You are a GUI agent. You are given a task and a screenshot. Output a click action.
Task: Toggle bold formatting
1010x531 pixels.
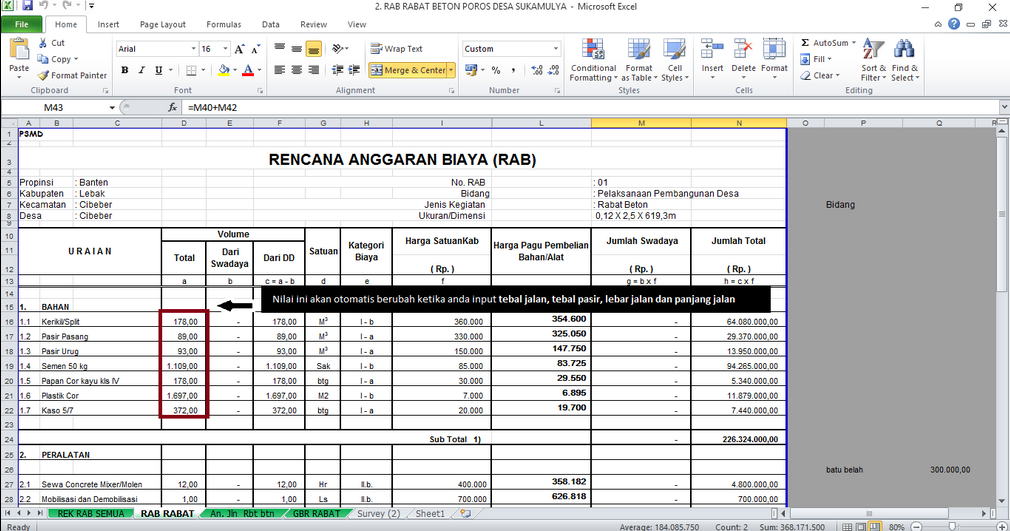tap(125, 70)
